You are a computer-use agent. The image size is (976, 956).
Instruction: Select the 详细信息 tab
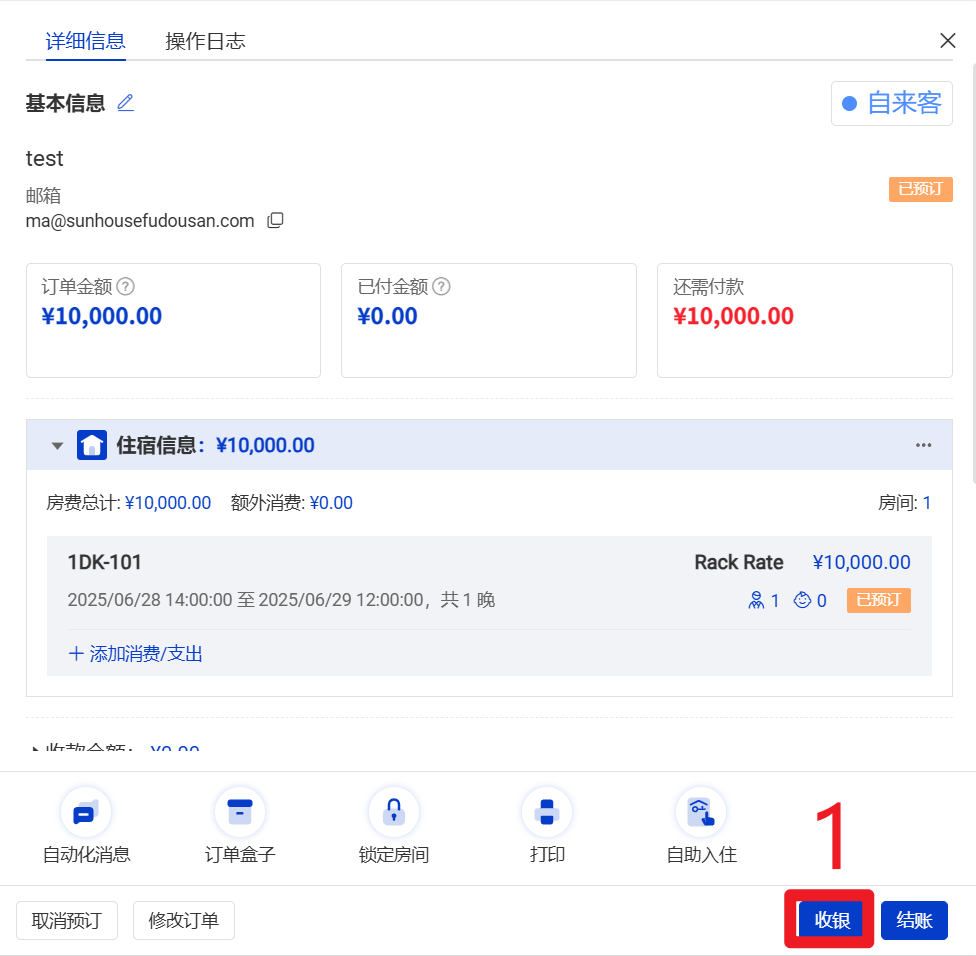(x=86, y=41)
